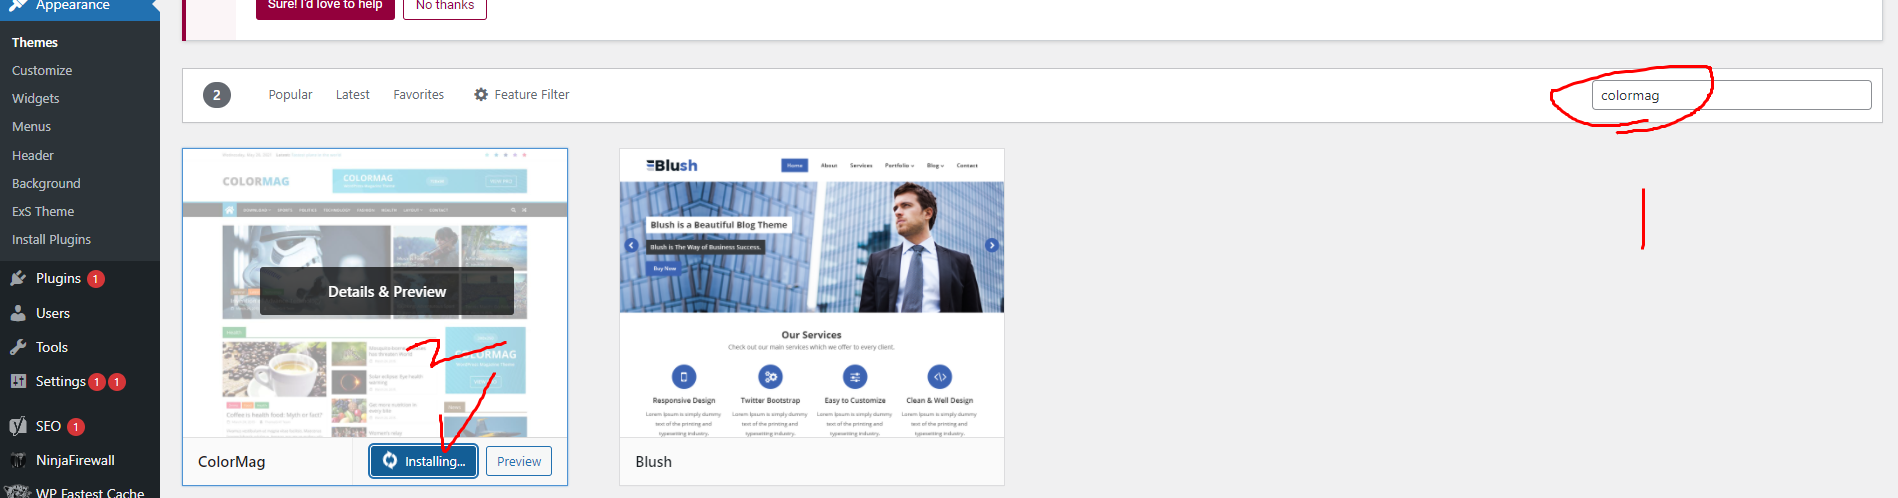
Task: Open ExS Theme submenu
Action: coord(43,211)
